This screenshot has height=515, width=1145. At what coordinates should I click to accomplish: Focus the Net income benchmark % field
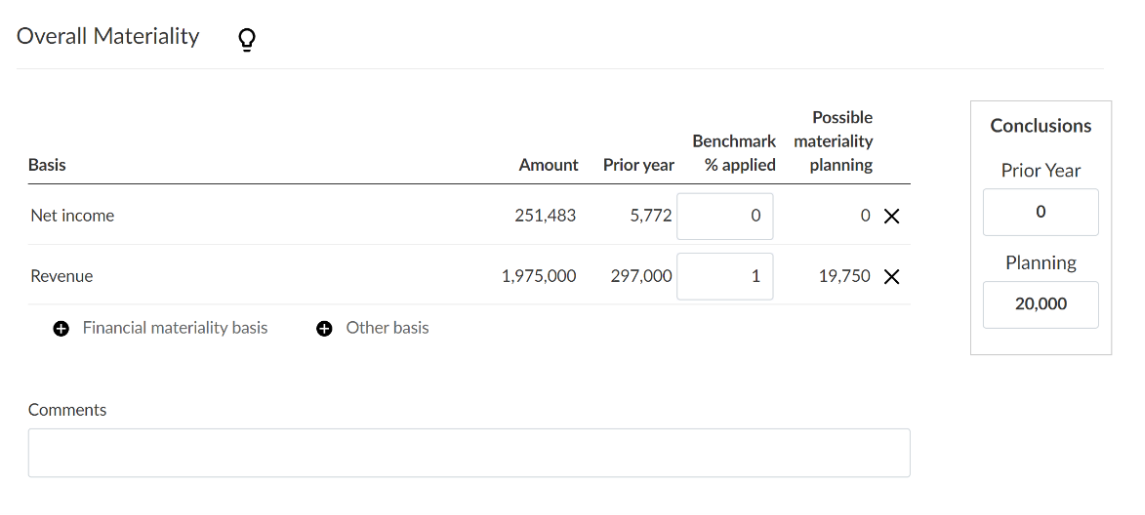[x=725, y=215]
